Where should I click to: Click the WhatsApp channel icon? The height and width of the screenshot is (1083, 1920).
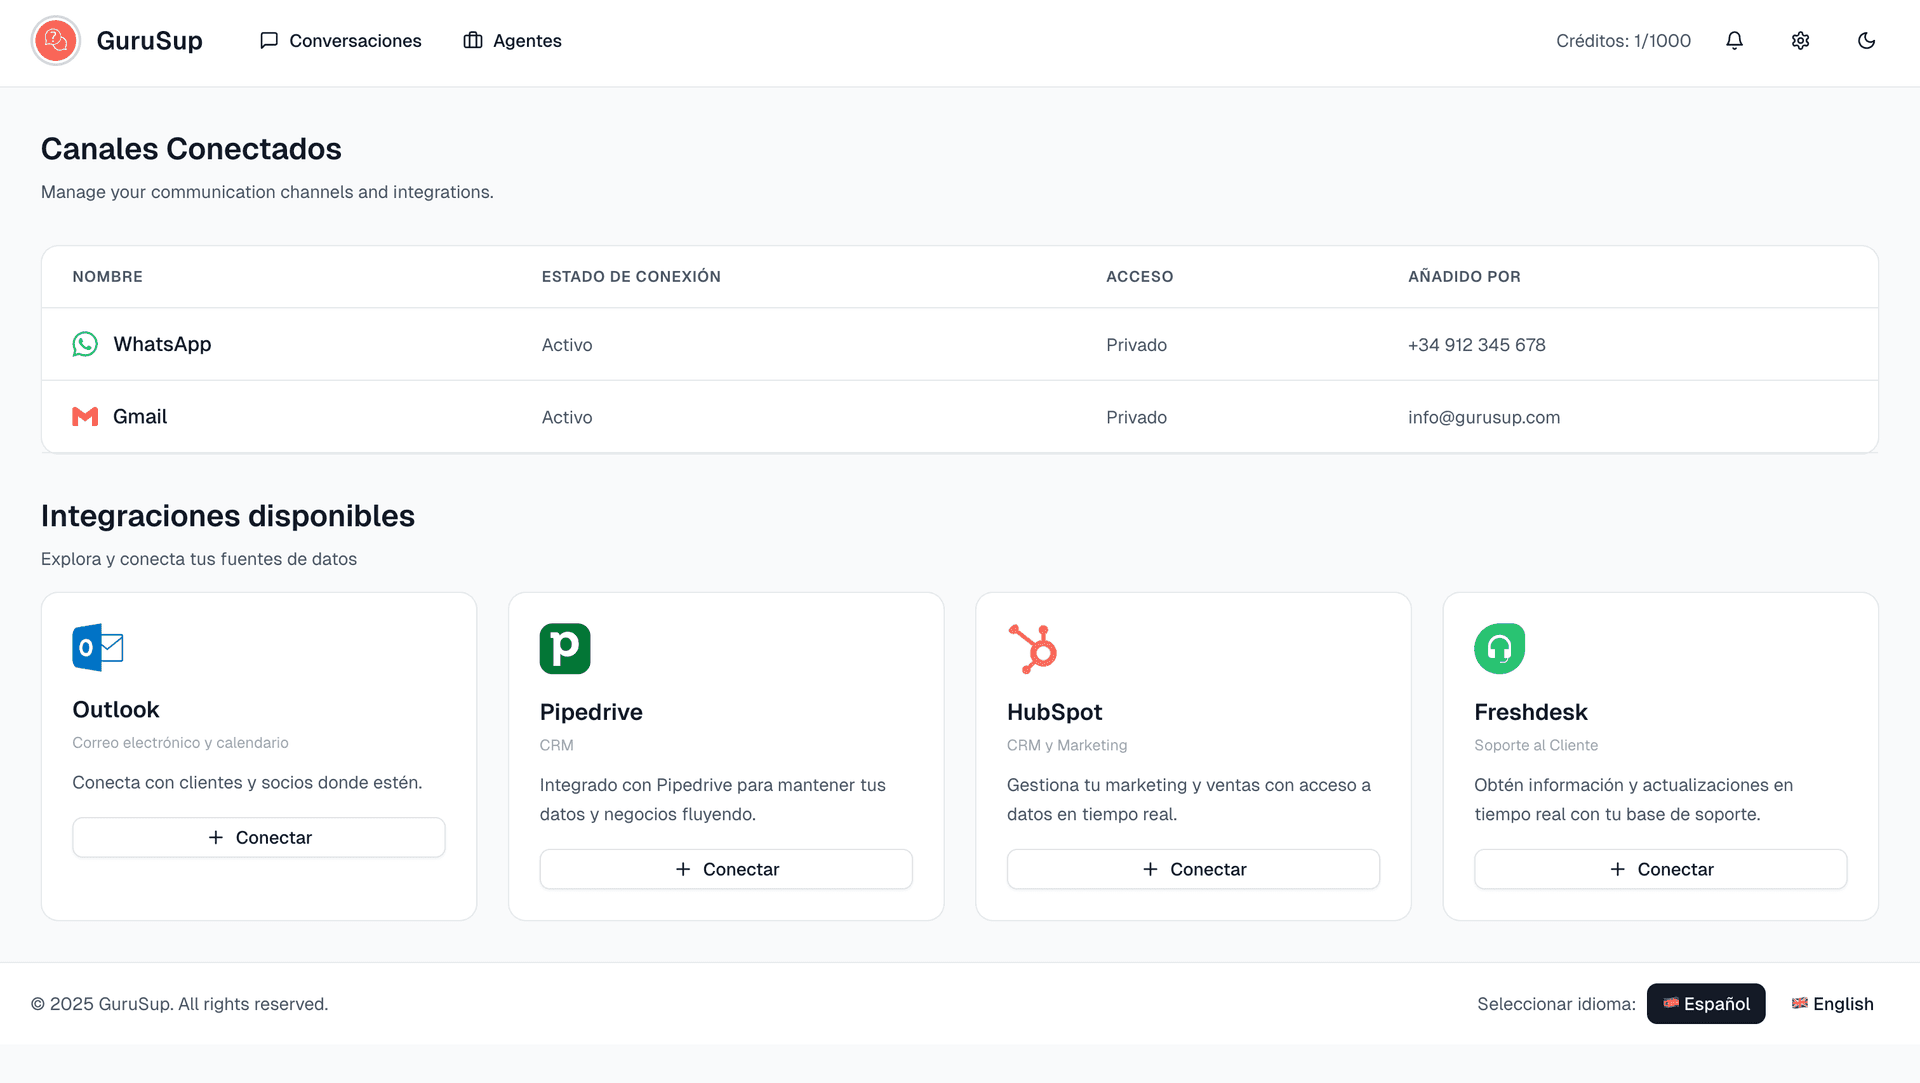click(x=85, y=344)
